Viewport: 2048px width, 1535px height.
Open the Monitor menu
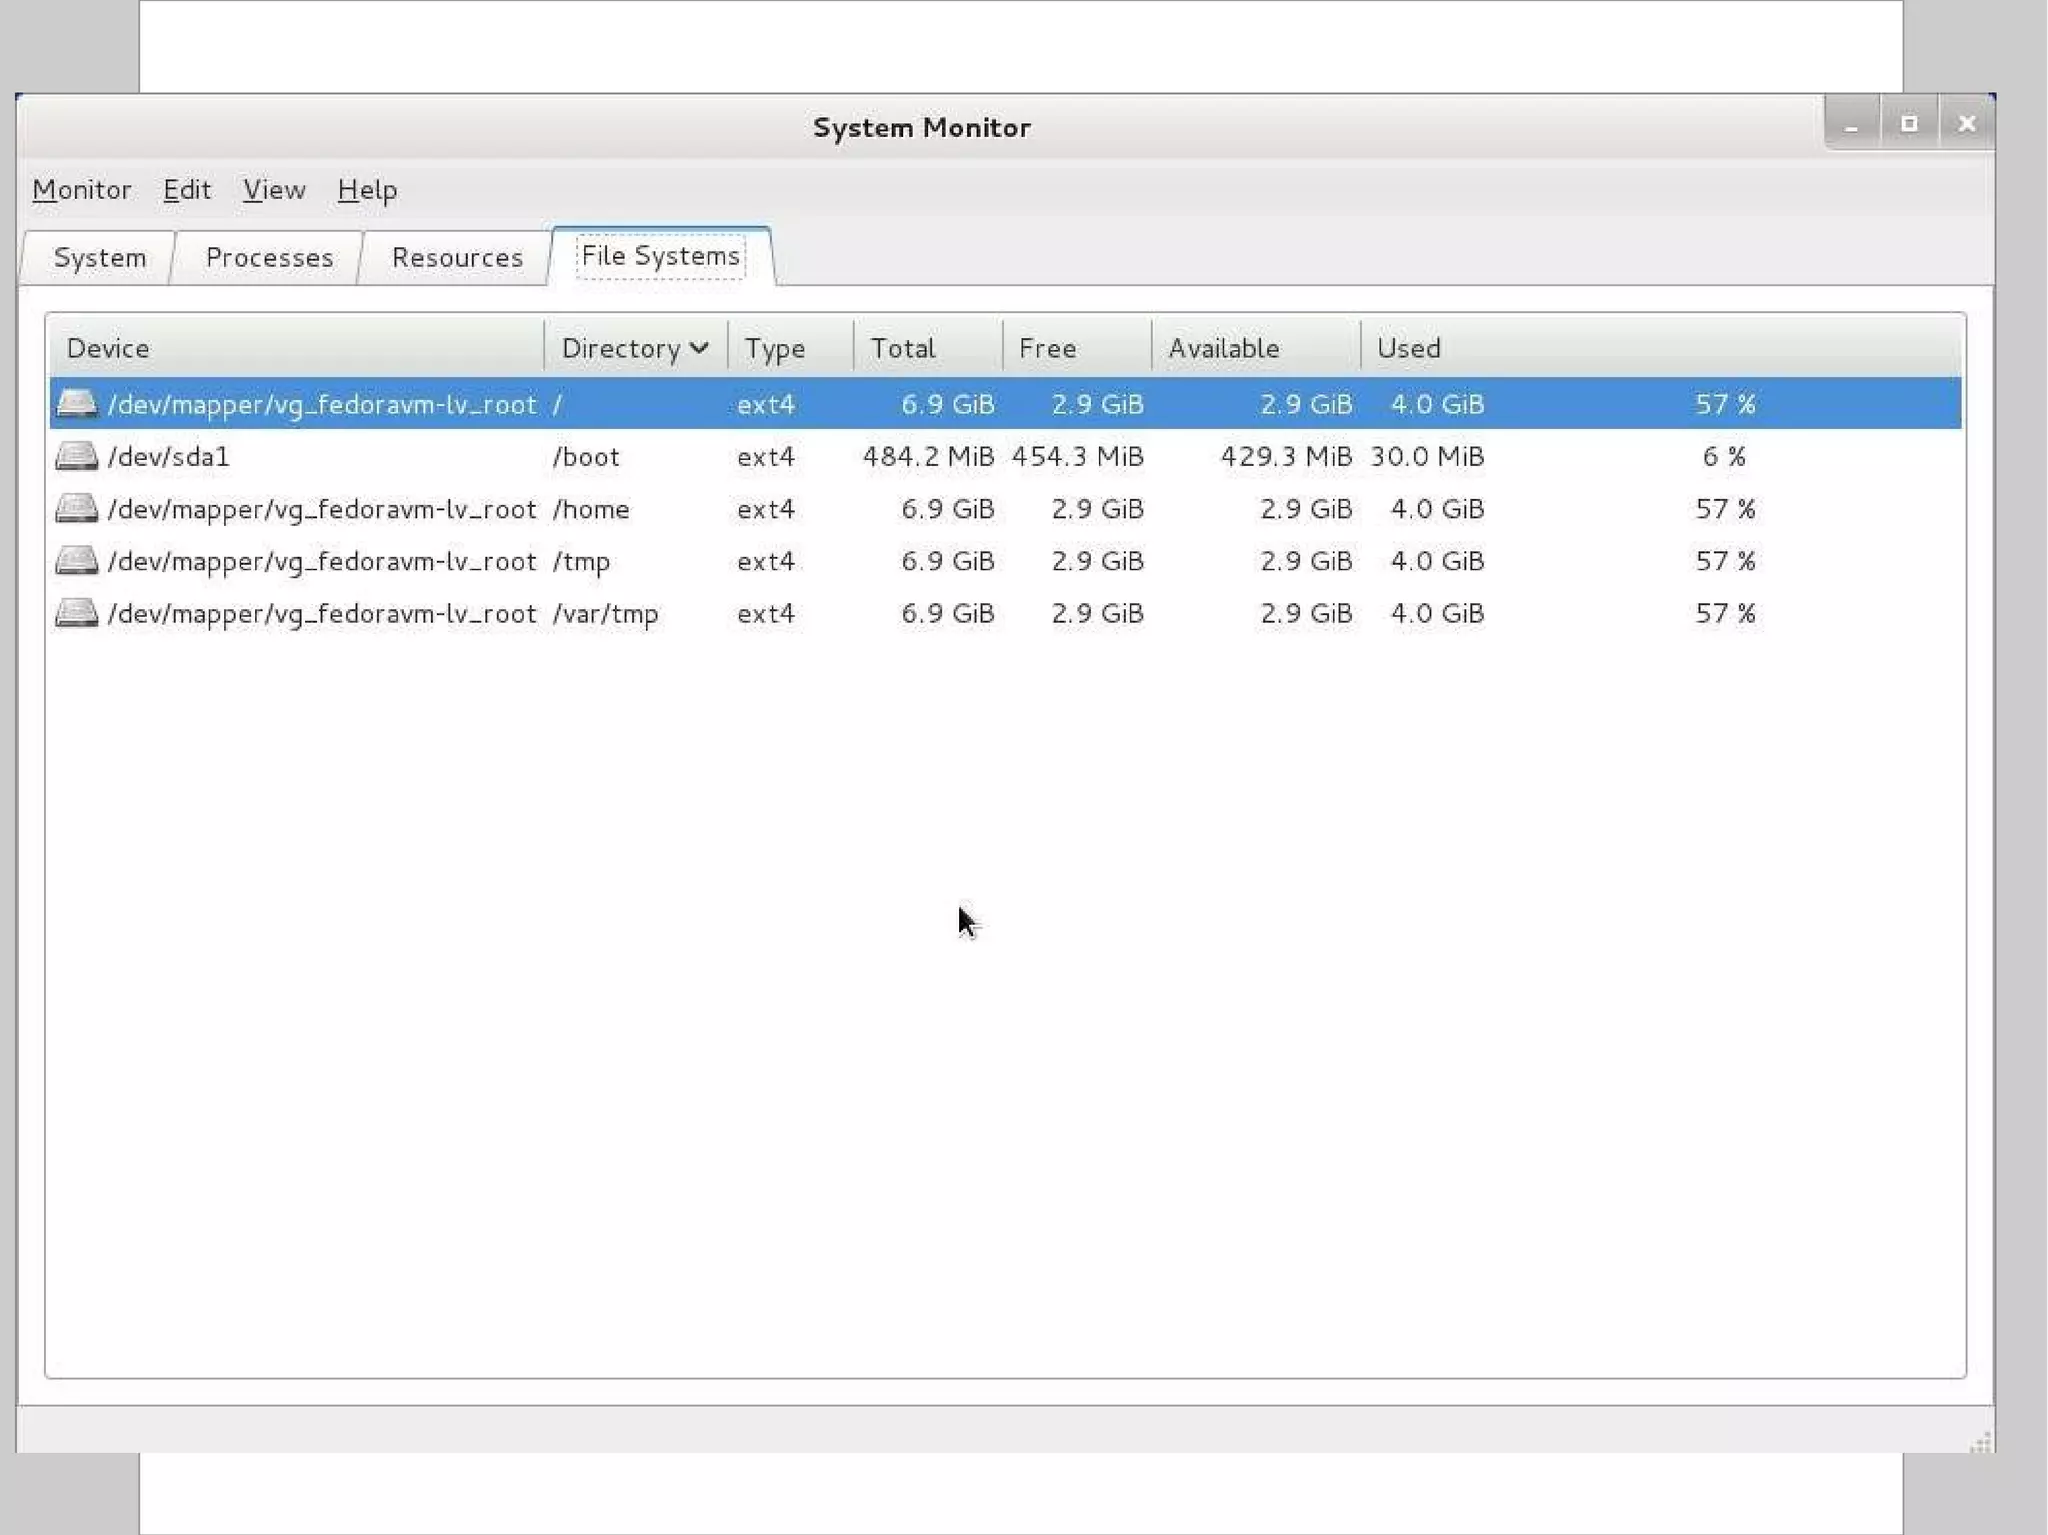[x=81, y=190]
